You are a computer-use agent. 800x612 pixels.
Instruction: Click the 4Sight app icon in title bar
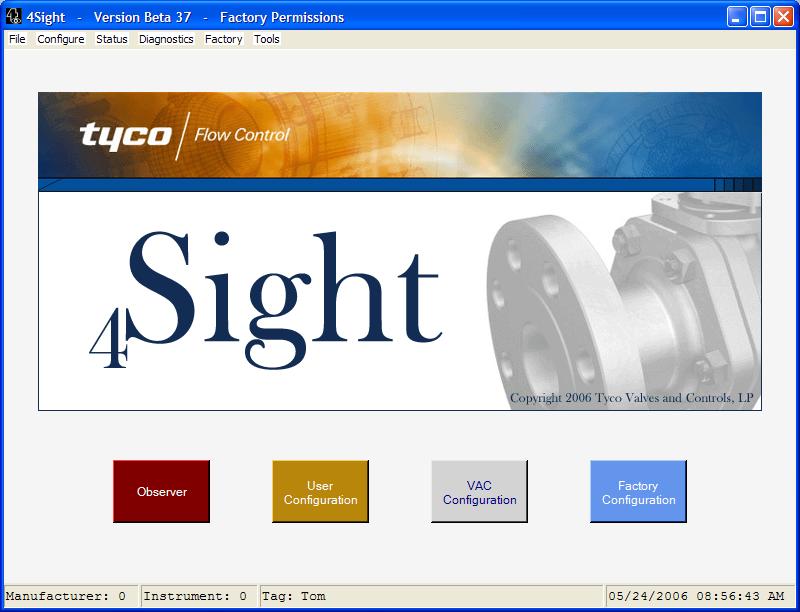click(14, 17)
